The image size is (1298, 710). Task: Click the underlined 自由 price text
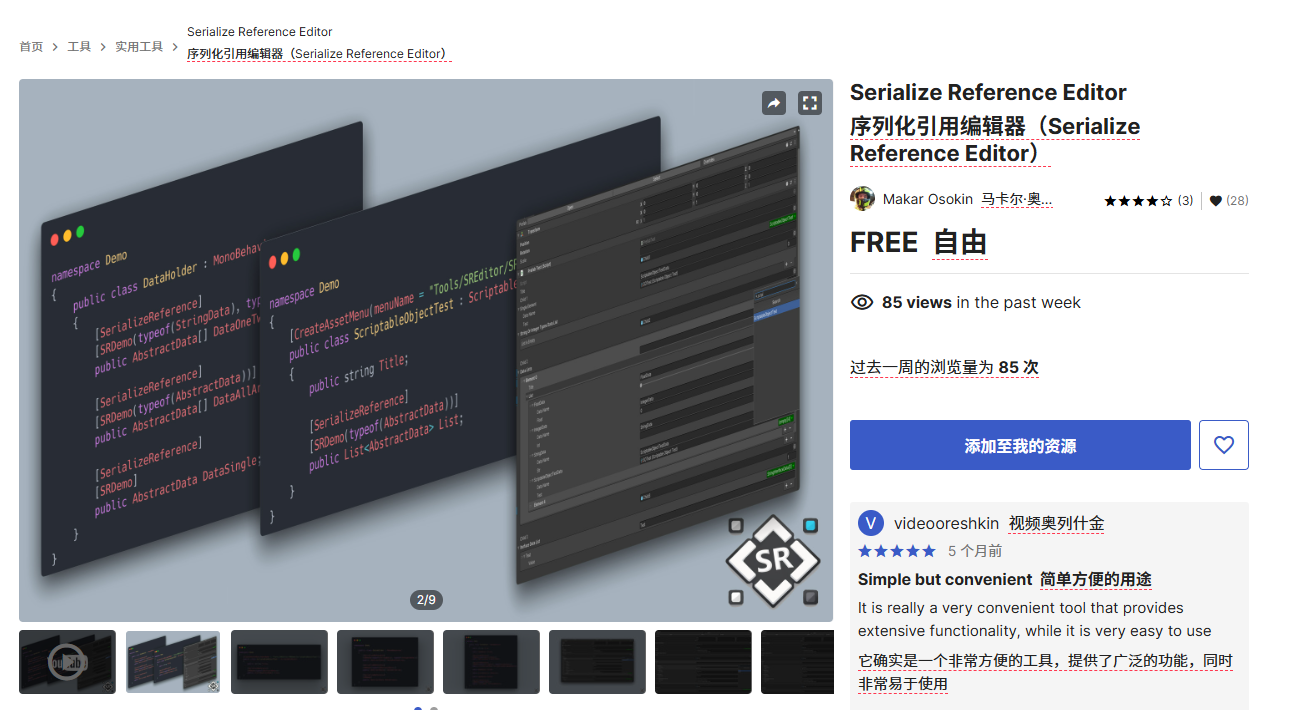(x=959, y=242)
